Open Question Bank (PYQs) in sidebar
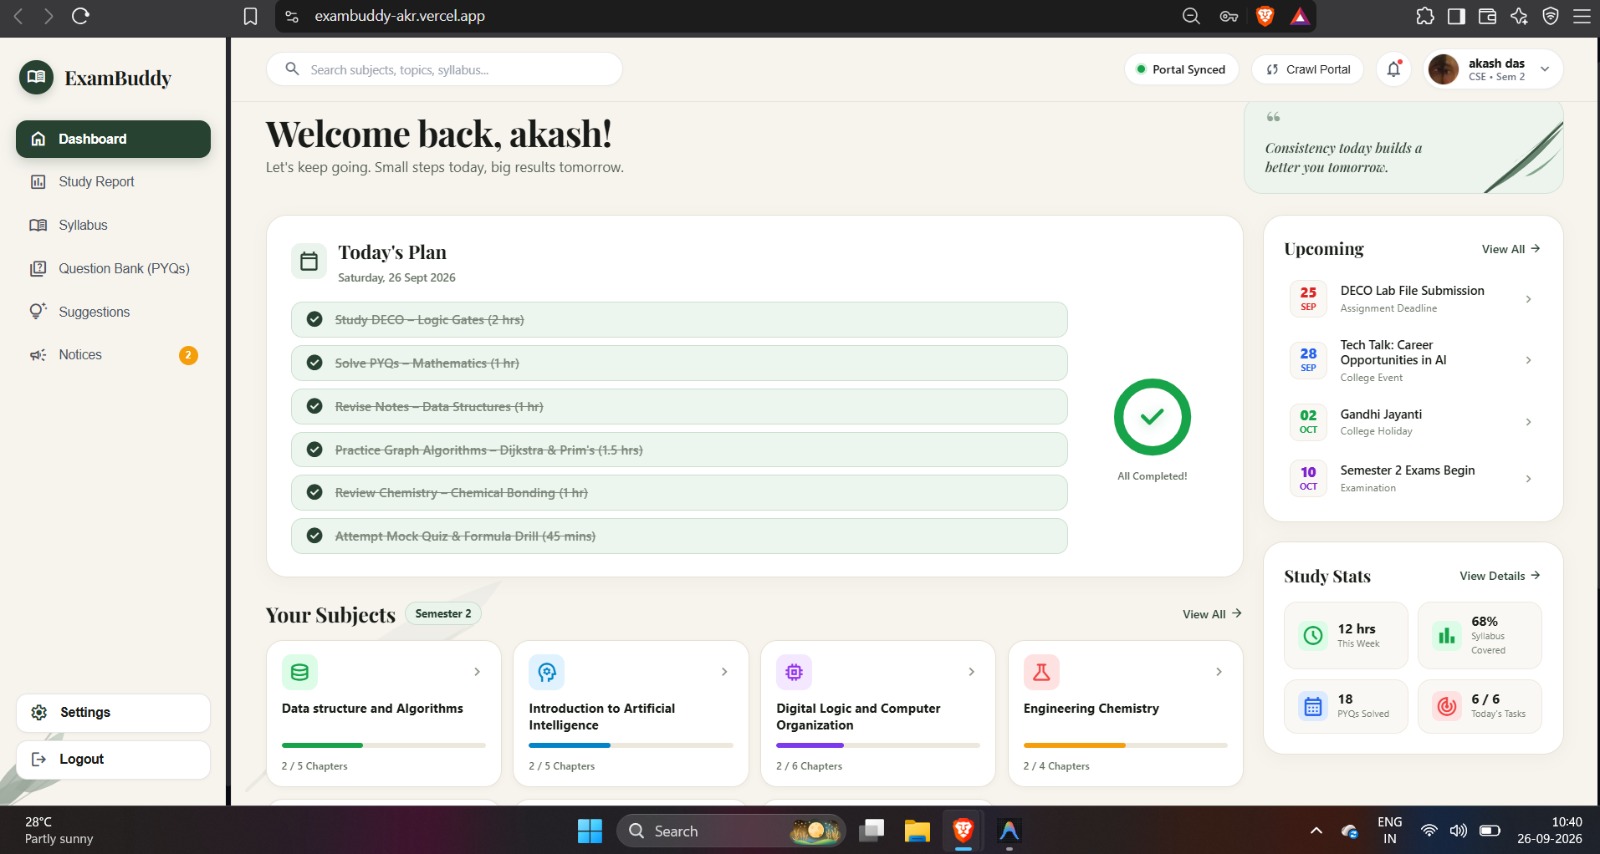 (x=113, y=268)
